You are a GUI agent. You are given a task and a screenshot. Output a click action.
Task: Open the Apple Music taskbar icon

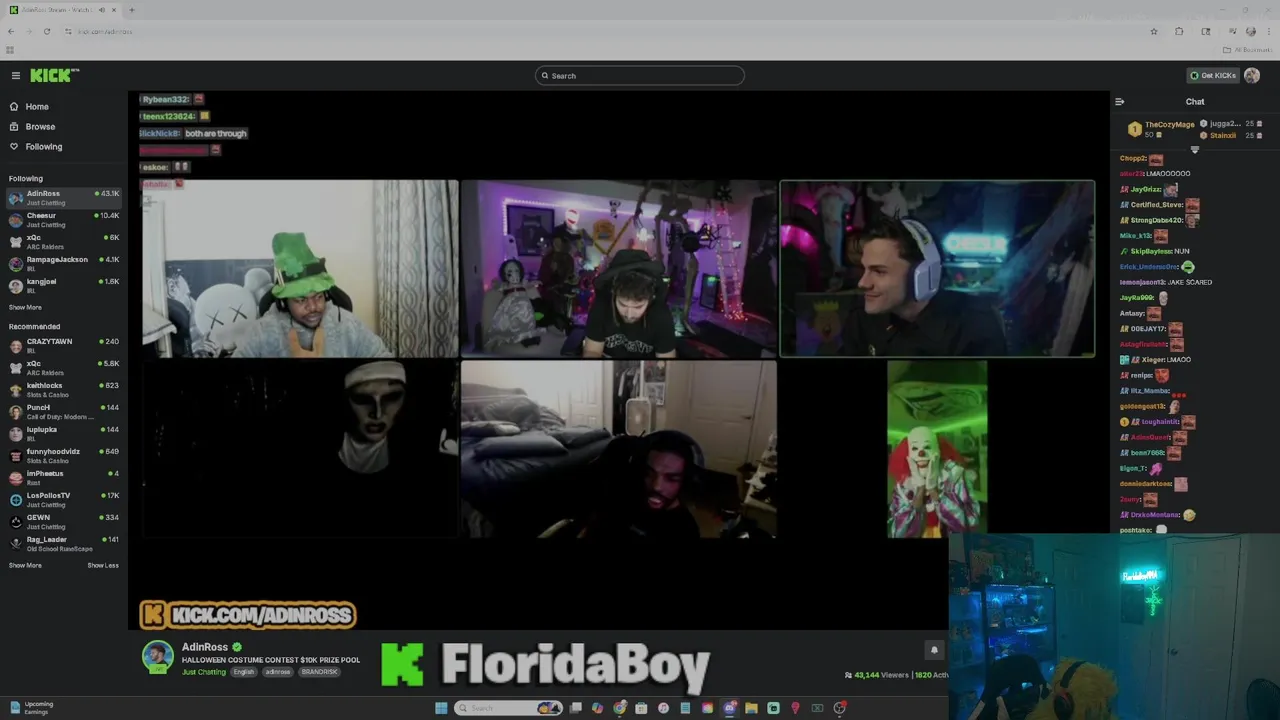pyautogui.click(x=663, y=708)
